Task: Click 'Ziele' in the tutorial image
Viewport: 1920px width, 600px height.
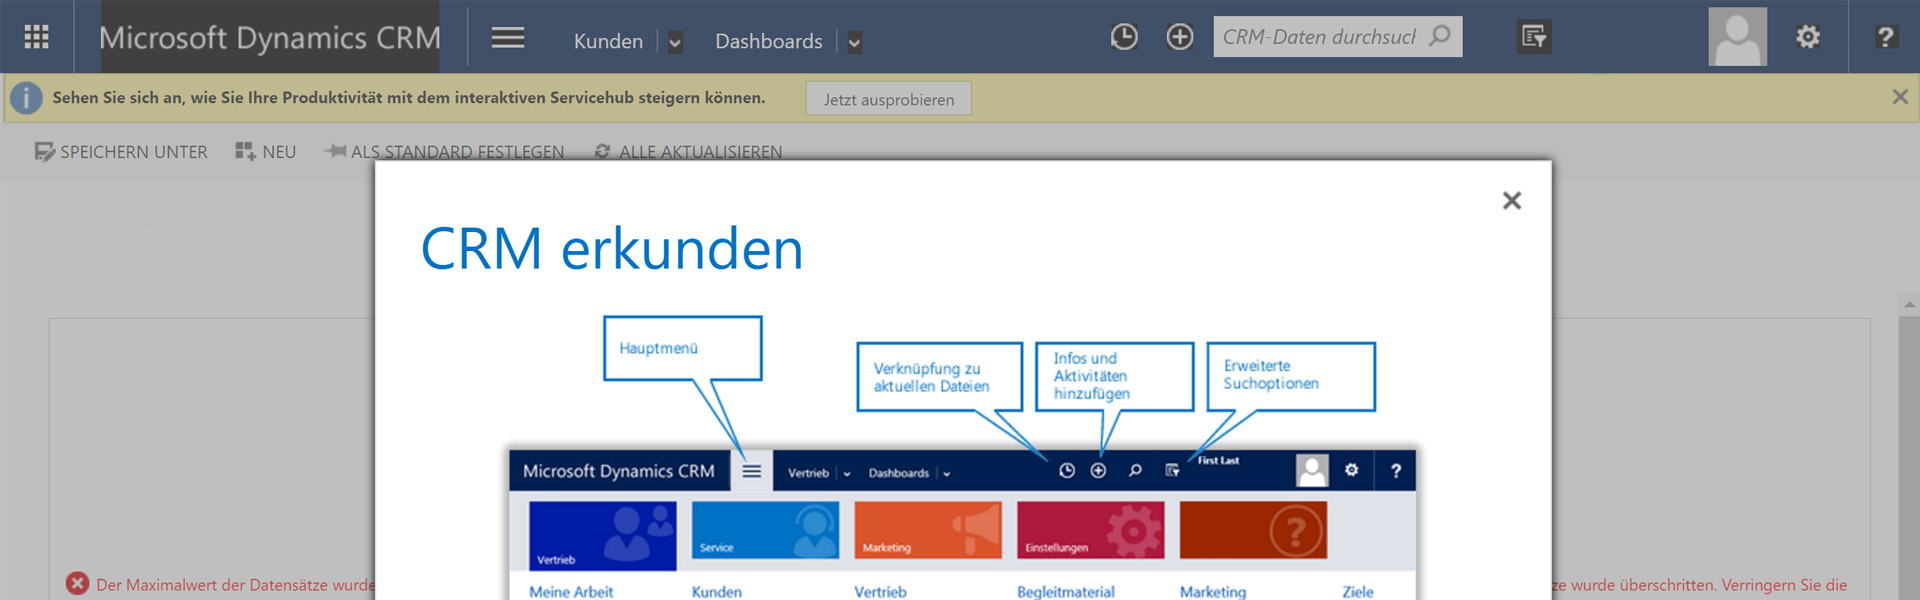Action: pyautogui.click(x=1358, y=591)
